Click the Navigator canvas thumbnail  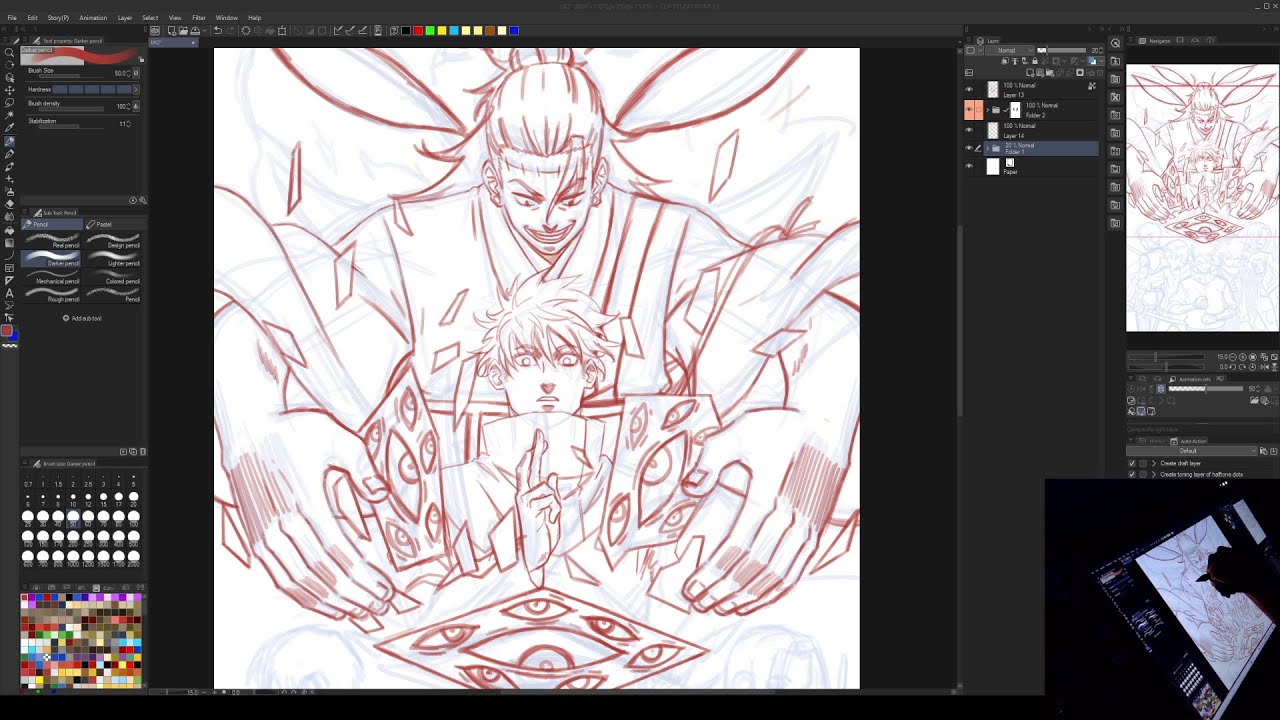(x=1202, y=198)
